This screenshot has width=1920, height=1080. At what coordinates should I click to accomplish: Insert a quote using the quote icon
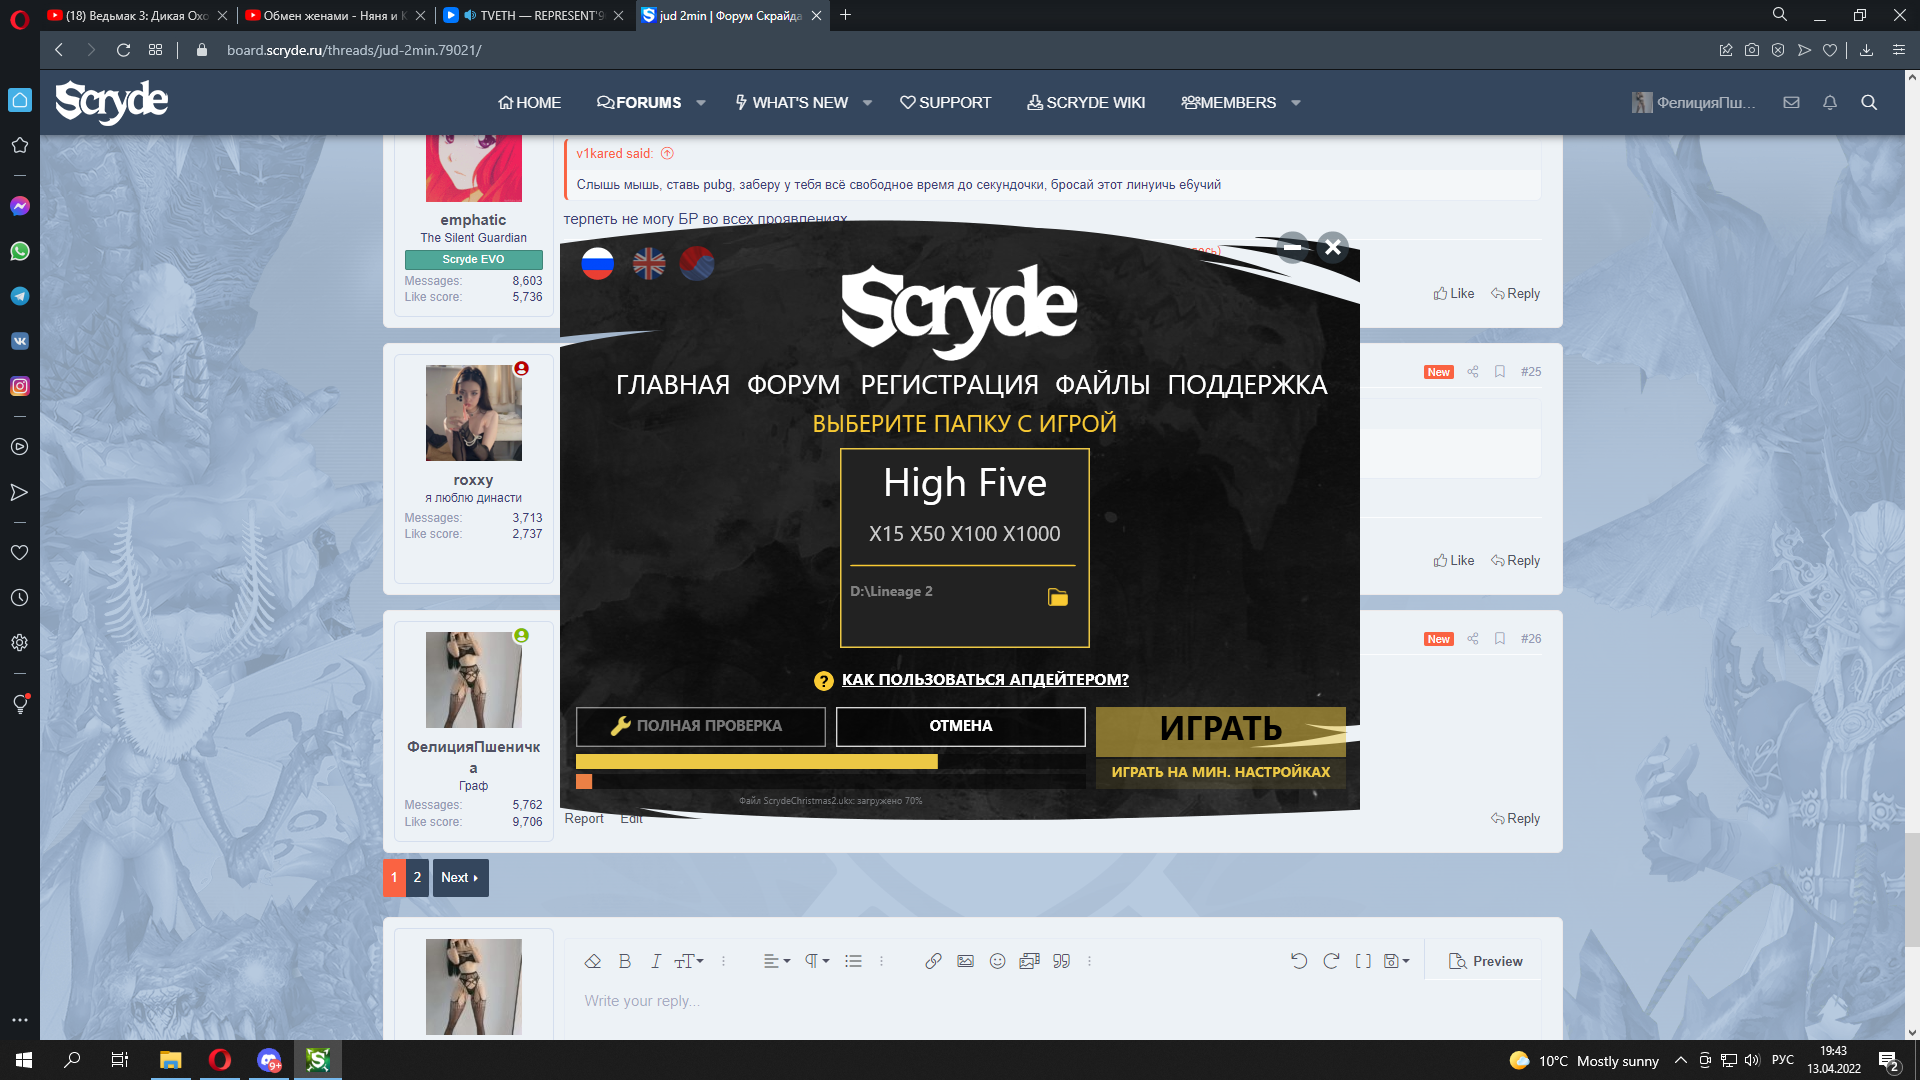[x=1060, y=960]
